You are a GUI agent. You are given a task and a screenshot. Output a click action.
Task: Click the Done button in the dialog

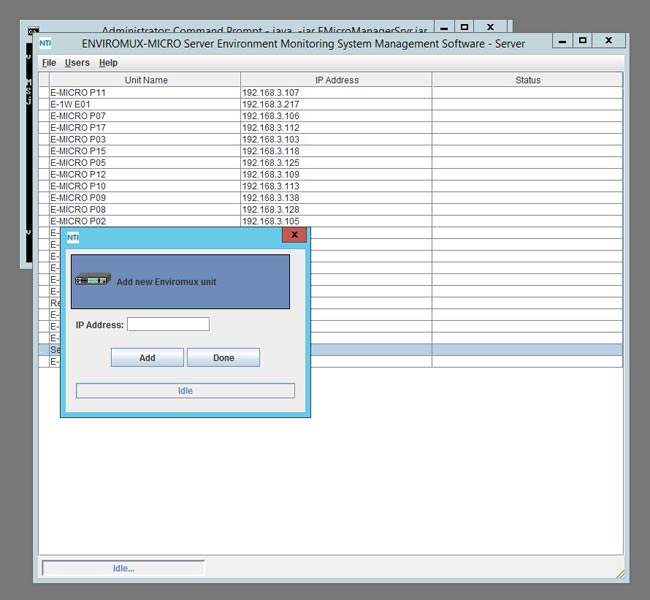[x=223, y=357]
